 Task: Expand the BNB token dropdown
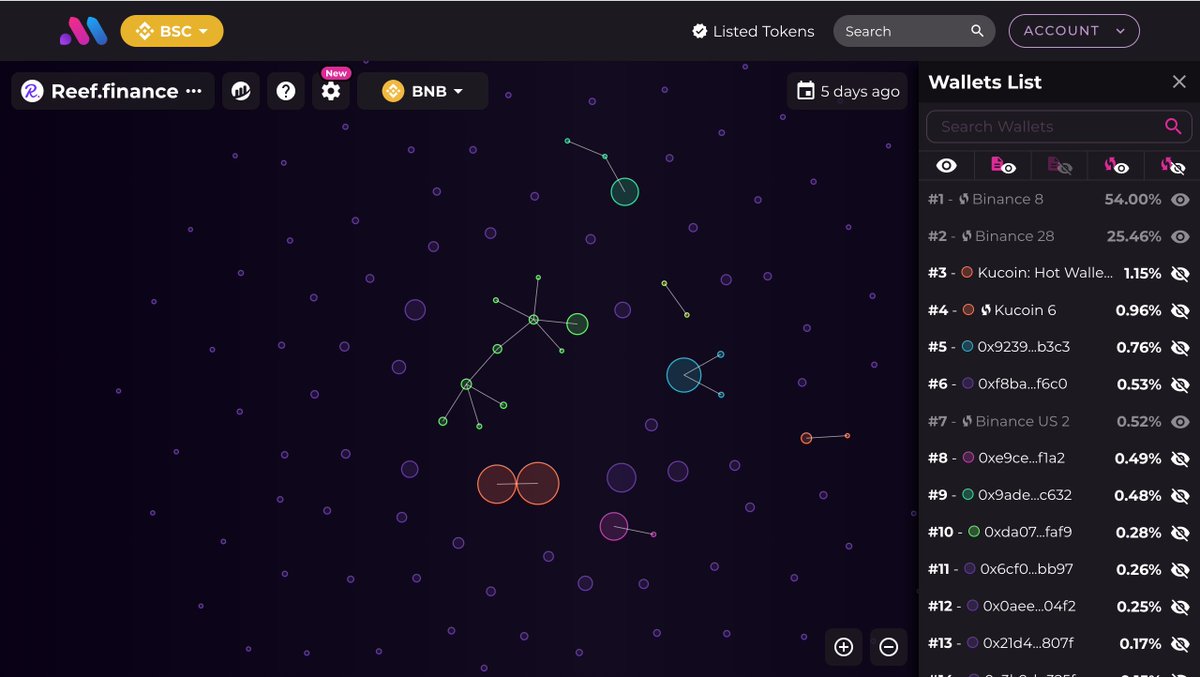[x=423, y=91]
